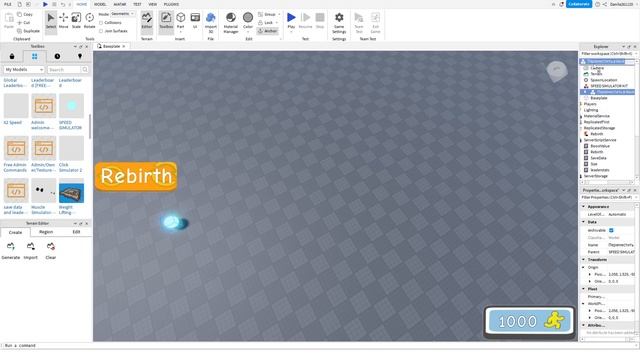Open the UI insert tool
The width and height of the screenshot is (640, 360).
tap(195, 20)
